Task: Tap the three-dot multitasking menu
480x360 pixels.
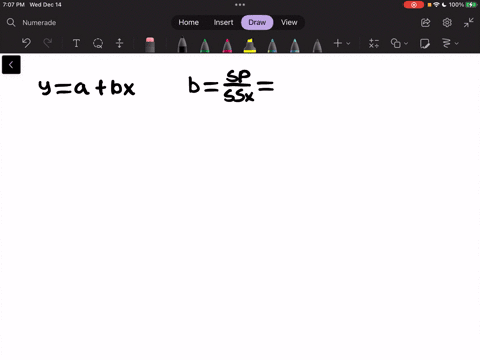Action: pyautogui.click(x=240, y=5)
